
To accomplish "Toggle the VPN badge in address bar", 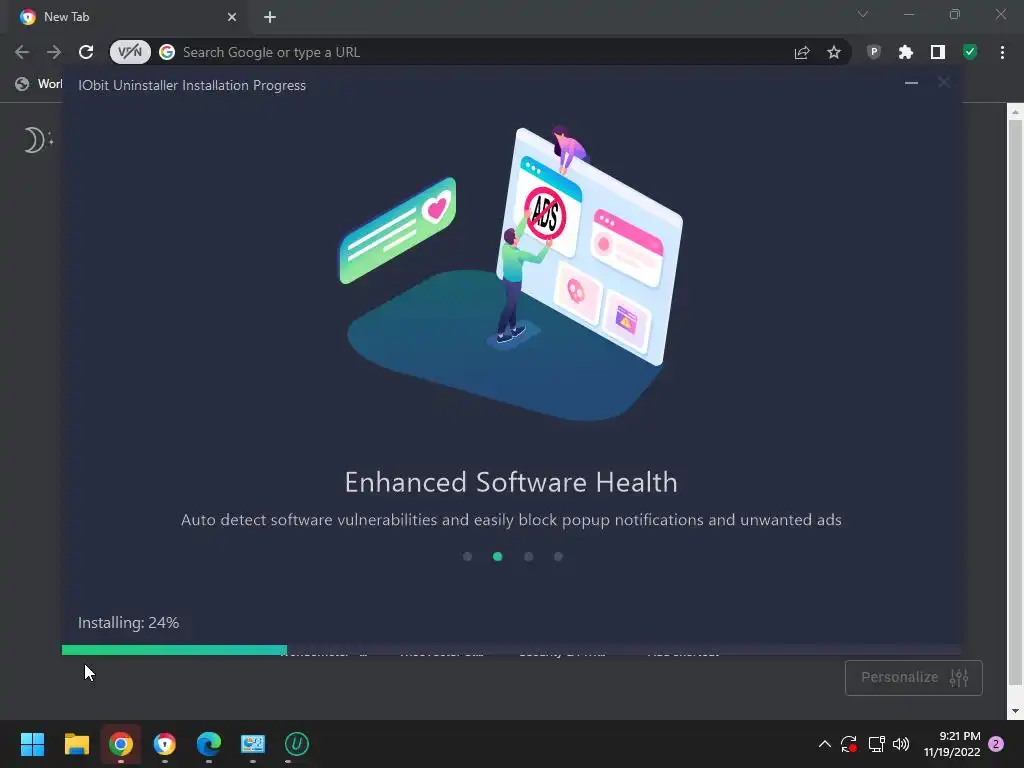I will coord(130,52).
